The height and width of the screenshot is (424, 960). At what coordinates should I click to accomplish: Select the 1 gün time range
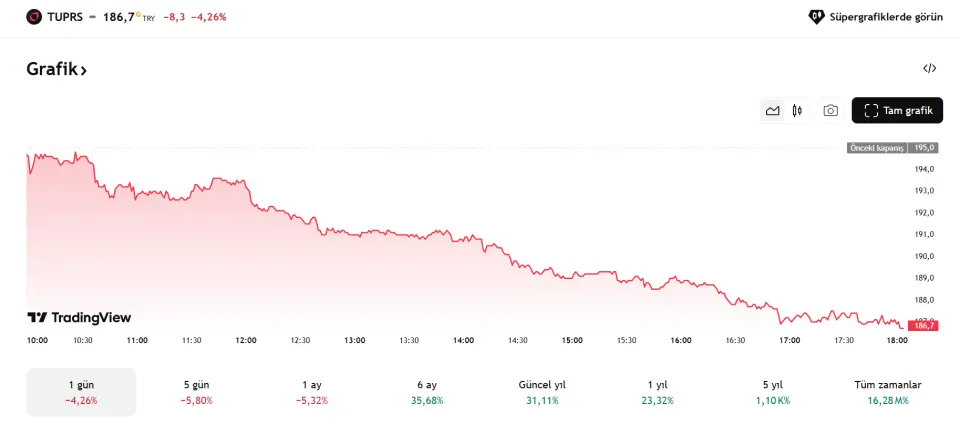(x=81, y=391)
